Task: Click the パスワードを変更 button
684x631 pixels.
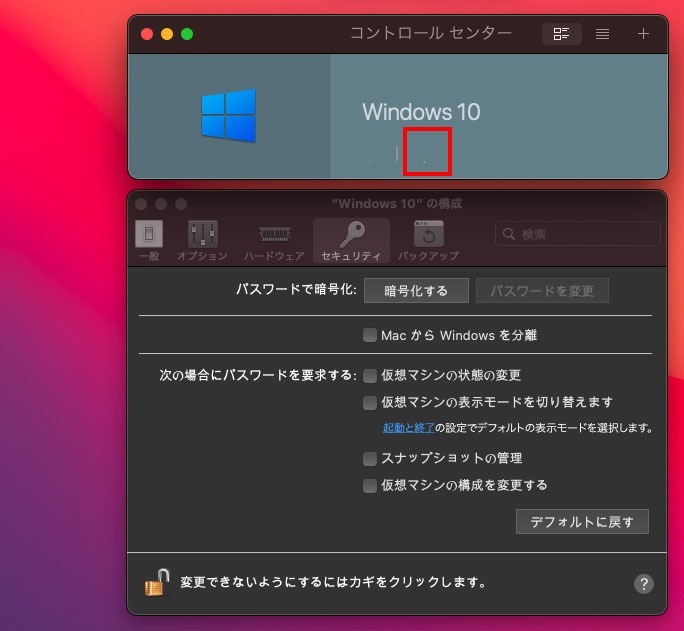Action: 542,290
